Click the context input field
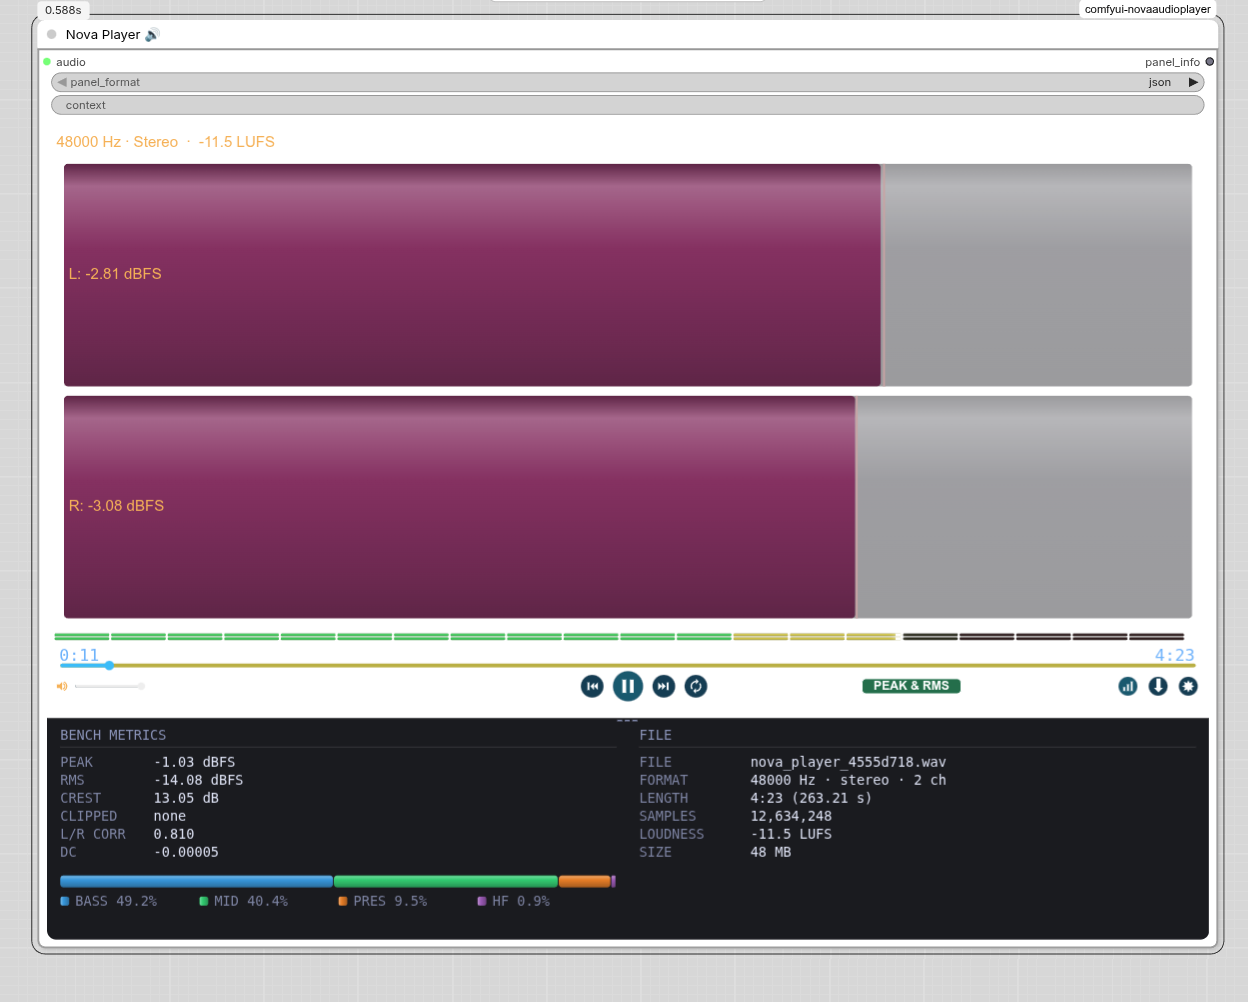 coord(627,105)
